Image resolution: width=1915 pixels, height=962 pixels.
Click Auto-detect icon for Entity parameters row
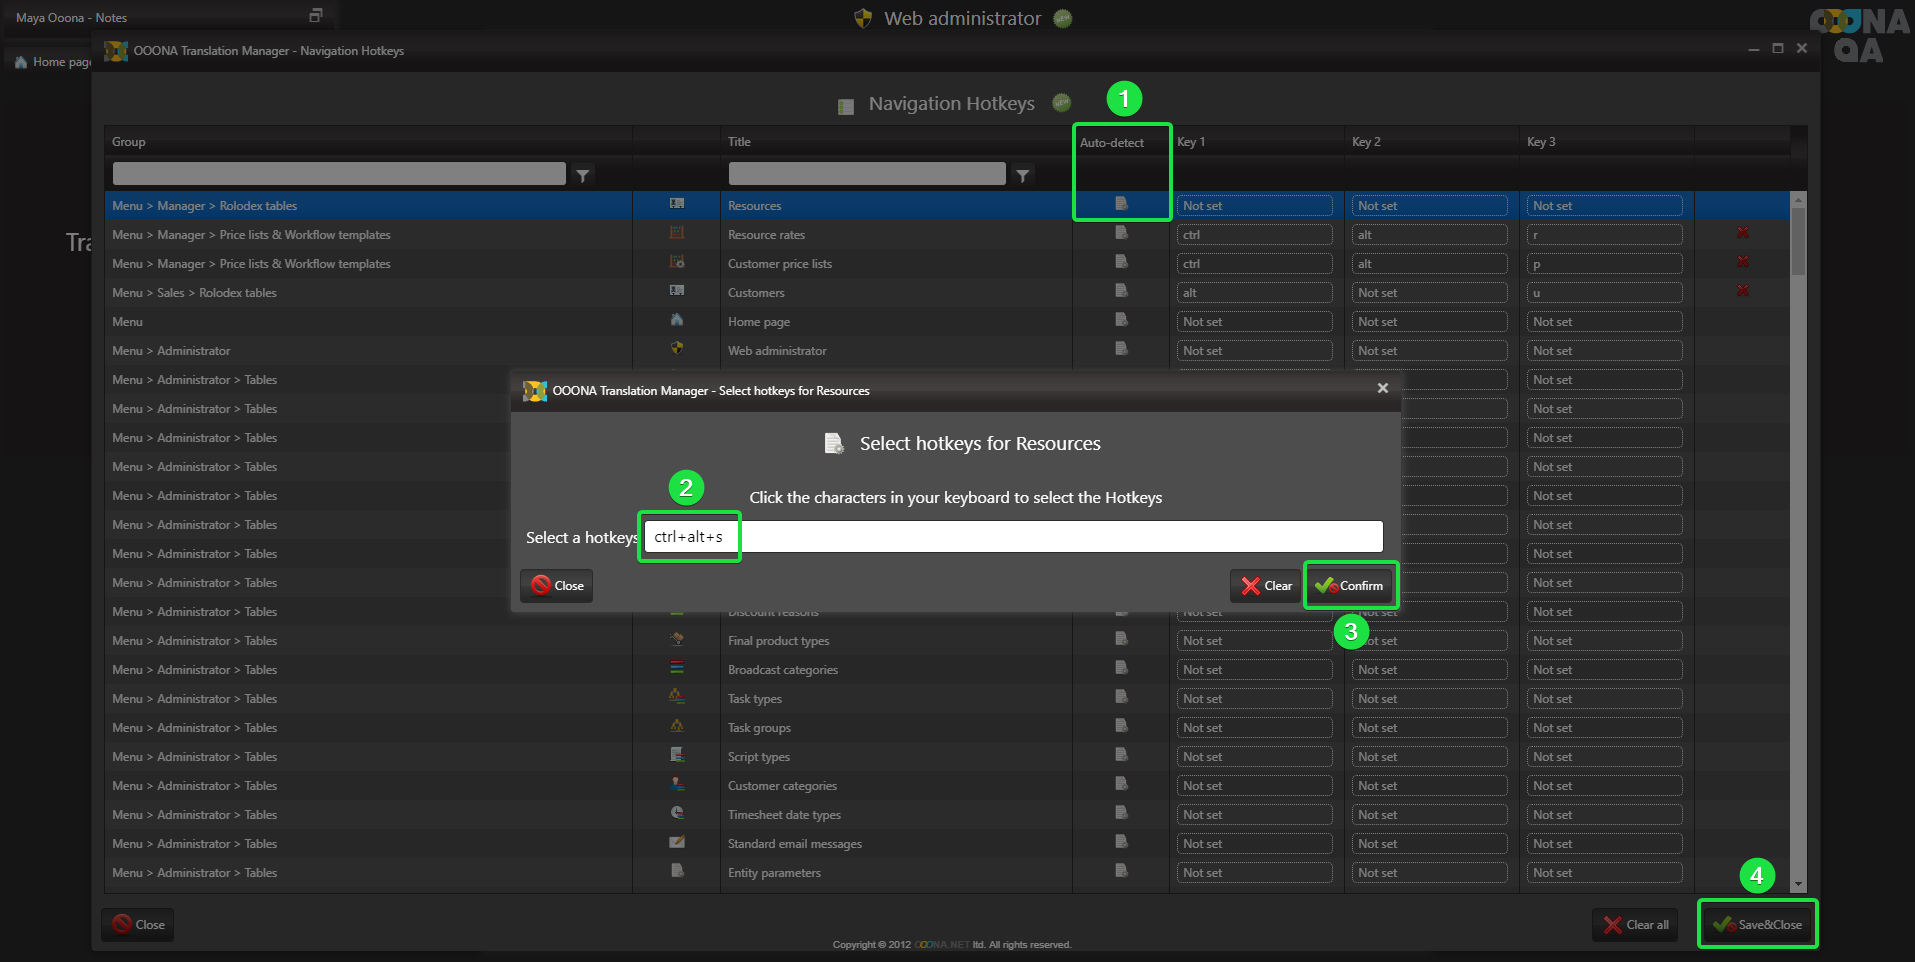tap(1121, 871)
